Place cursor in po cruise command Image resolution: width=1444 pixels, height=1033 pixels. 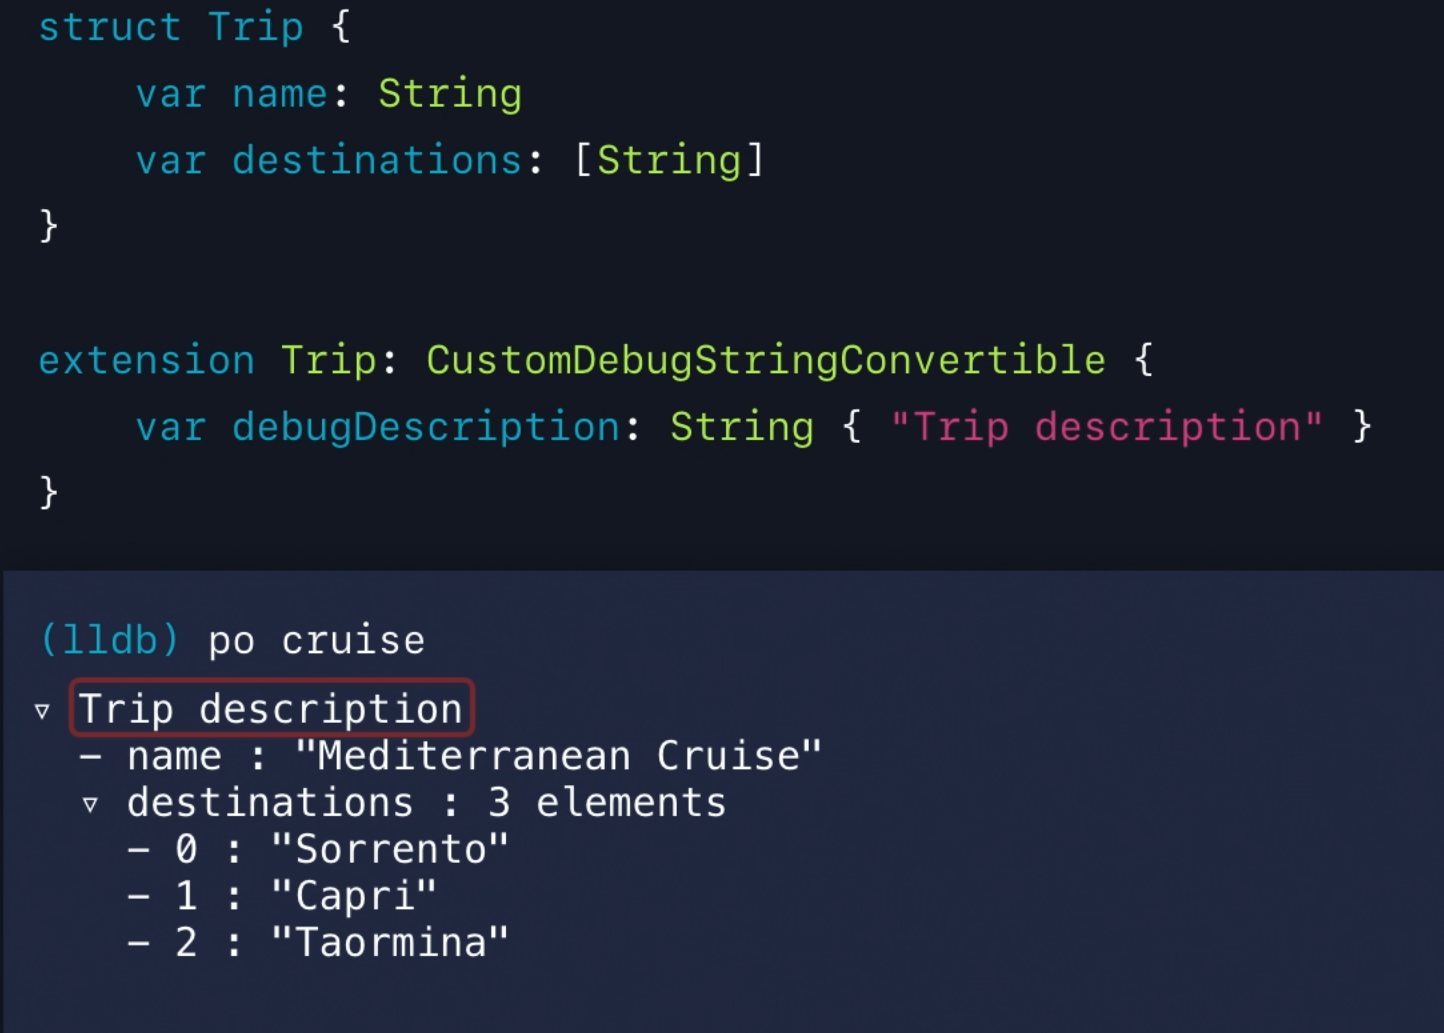[x=316, y=640]
